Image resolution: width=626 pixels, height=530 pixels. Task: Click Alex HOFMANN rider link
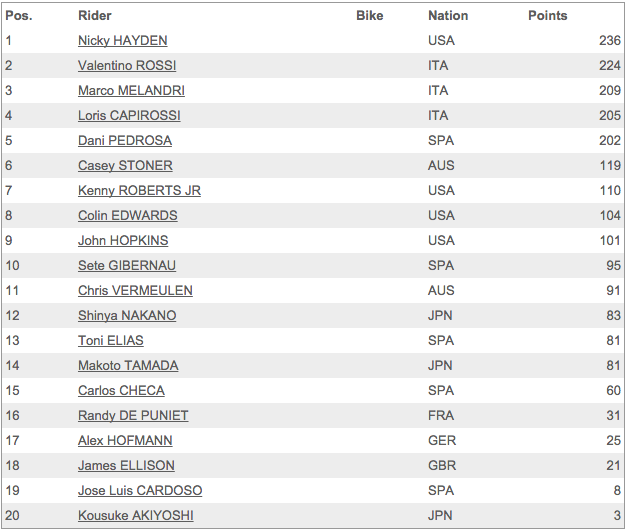(x=125, y=441)
